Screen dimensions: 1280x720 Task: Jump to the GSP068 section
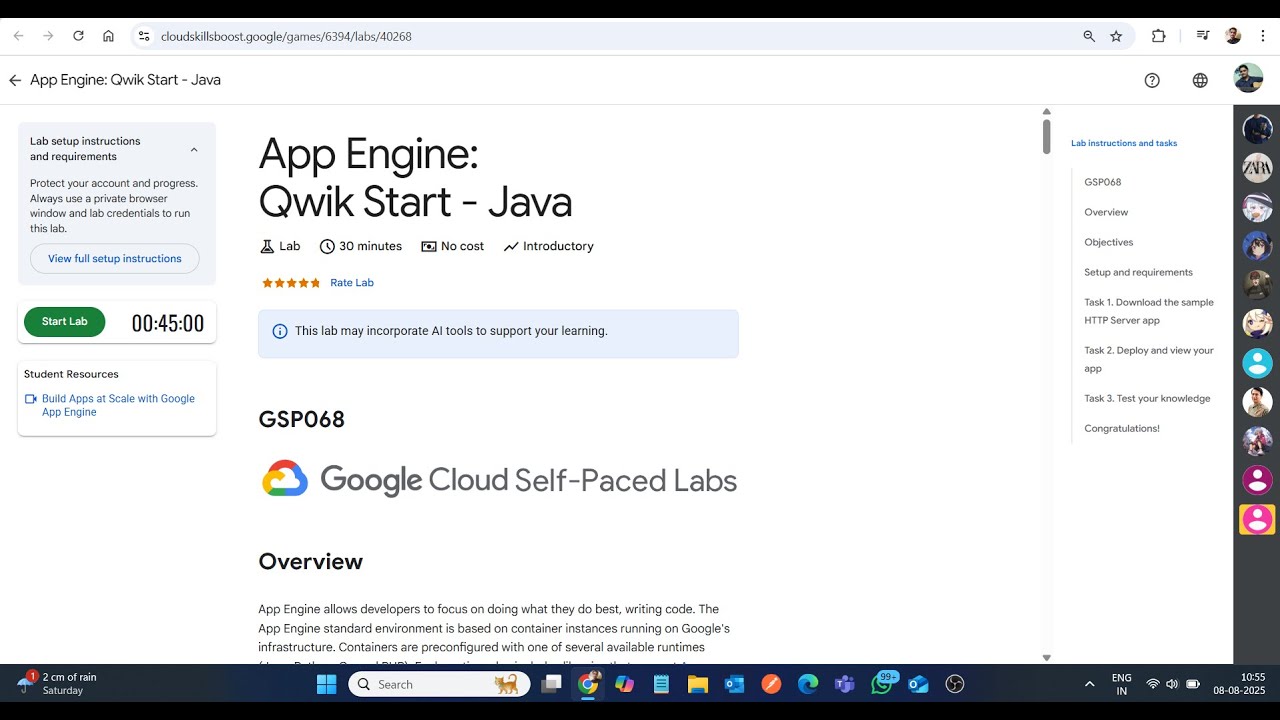1102,182
